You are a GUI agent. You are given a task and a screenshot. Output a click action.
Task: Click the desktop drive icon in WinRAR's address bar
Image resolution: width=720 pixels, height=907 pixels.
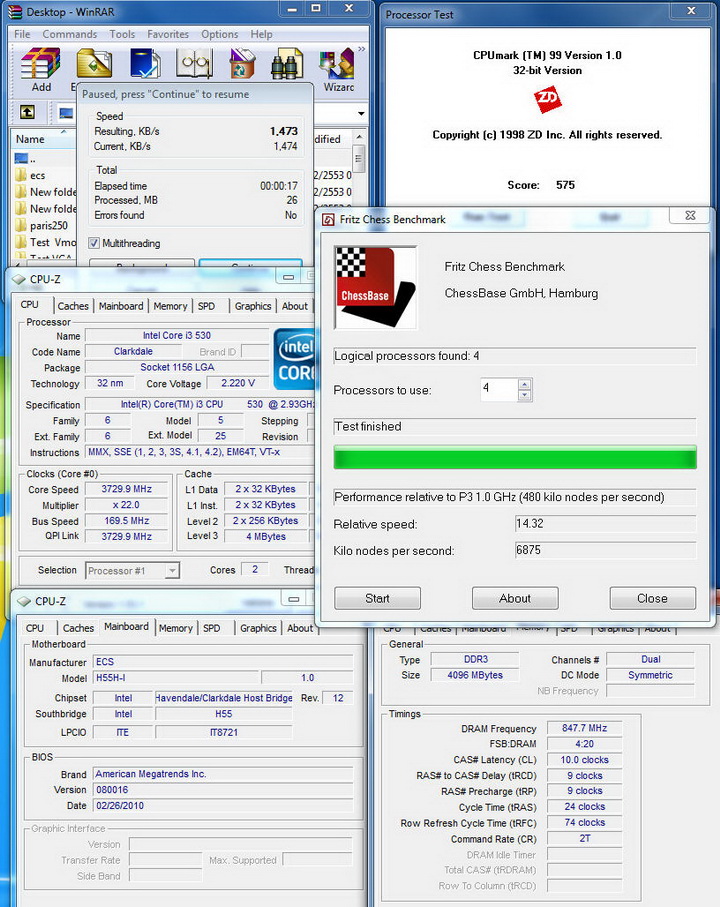pos(66,113)
